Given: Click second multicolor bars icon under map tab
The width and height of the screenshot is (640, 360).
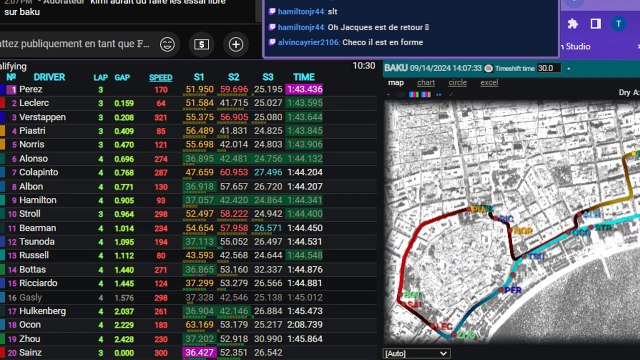Looking at the screenshot, I should click(x=426, y=94).
